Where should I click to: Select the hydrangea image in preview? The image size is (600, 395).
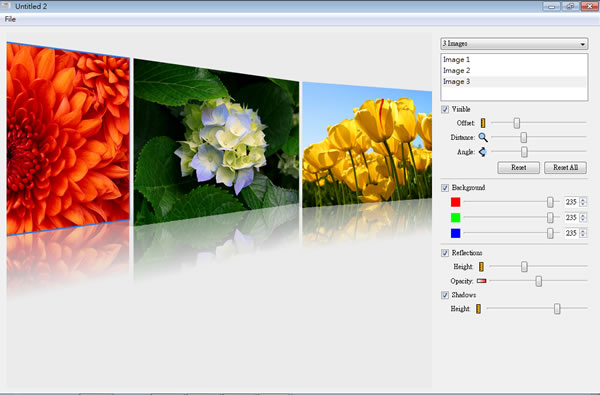click(x=216, y=142)
